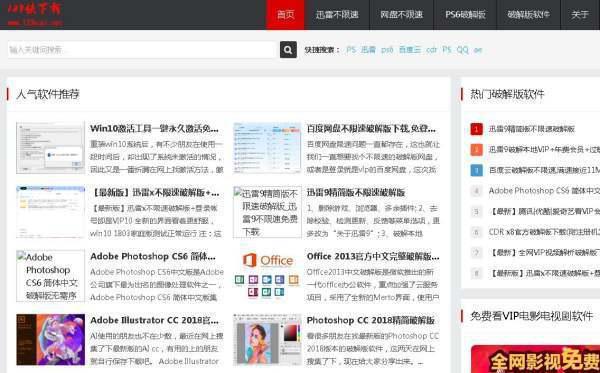600x373 pixels.
Task: Open the 【最新版】迅雷x不限速破解版 card title
Action: click(155, 192)
